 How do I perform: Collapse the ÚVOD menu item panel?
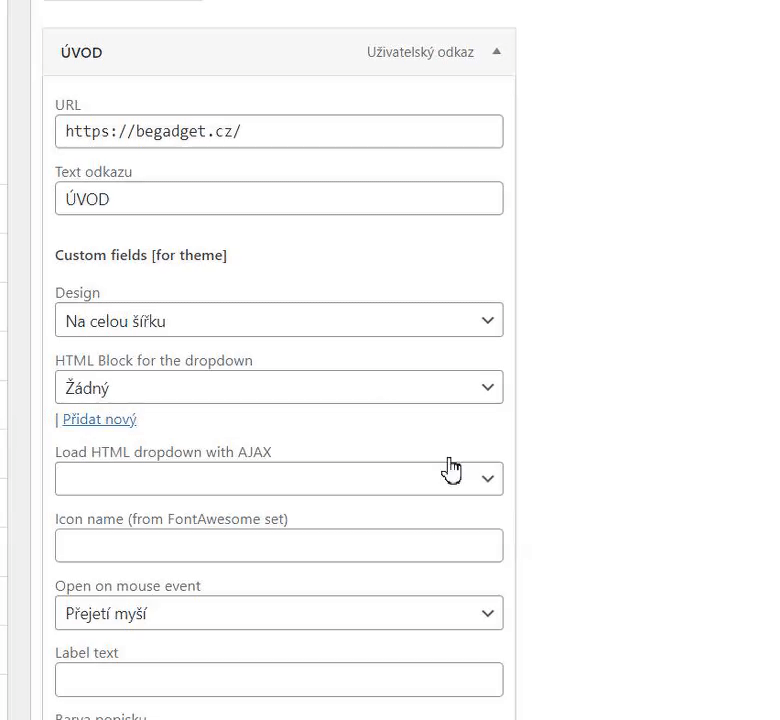496,52
